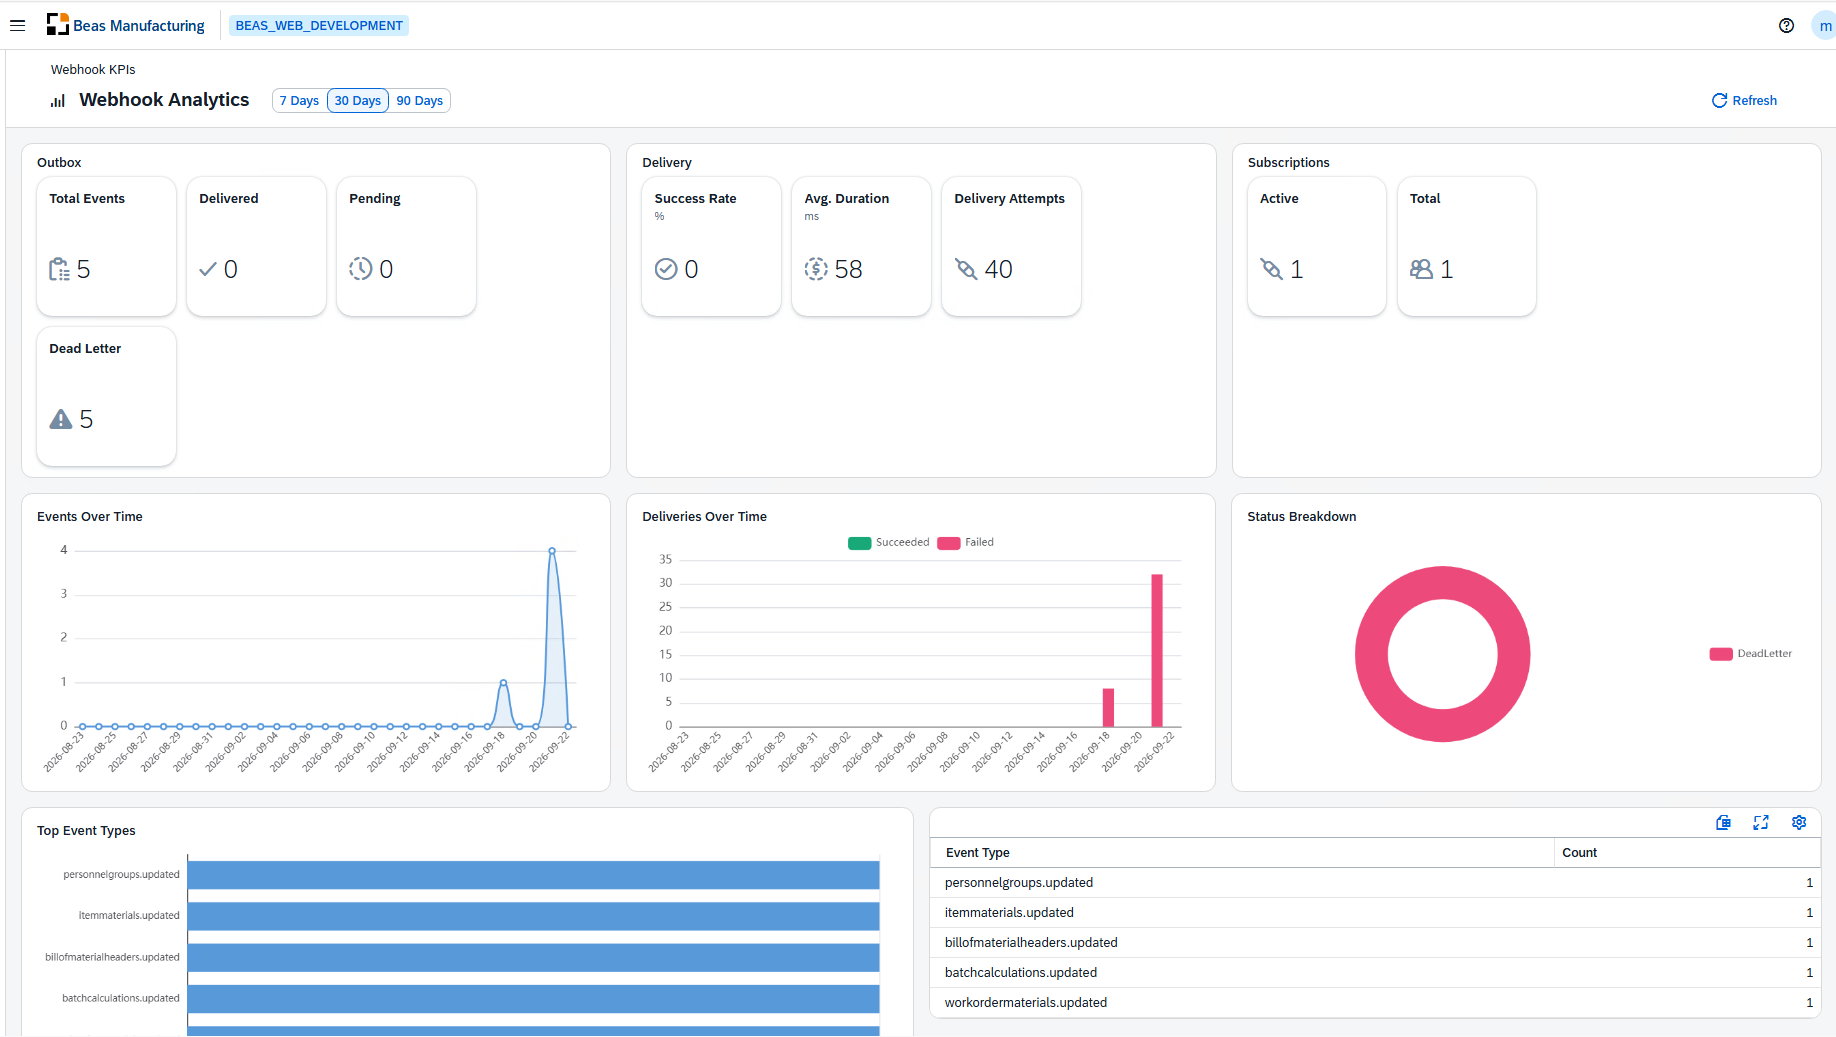Click the batchcalculations.updated chart bar
Screen dimensions: 1836x1037
tap(534, 998)
